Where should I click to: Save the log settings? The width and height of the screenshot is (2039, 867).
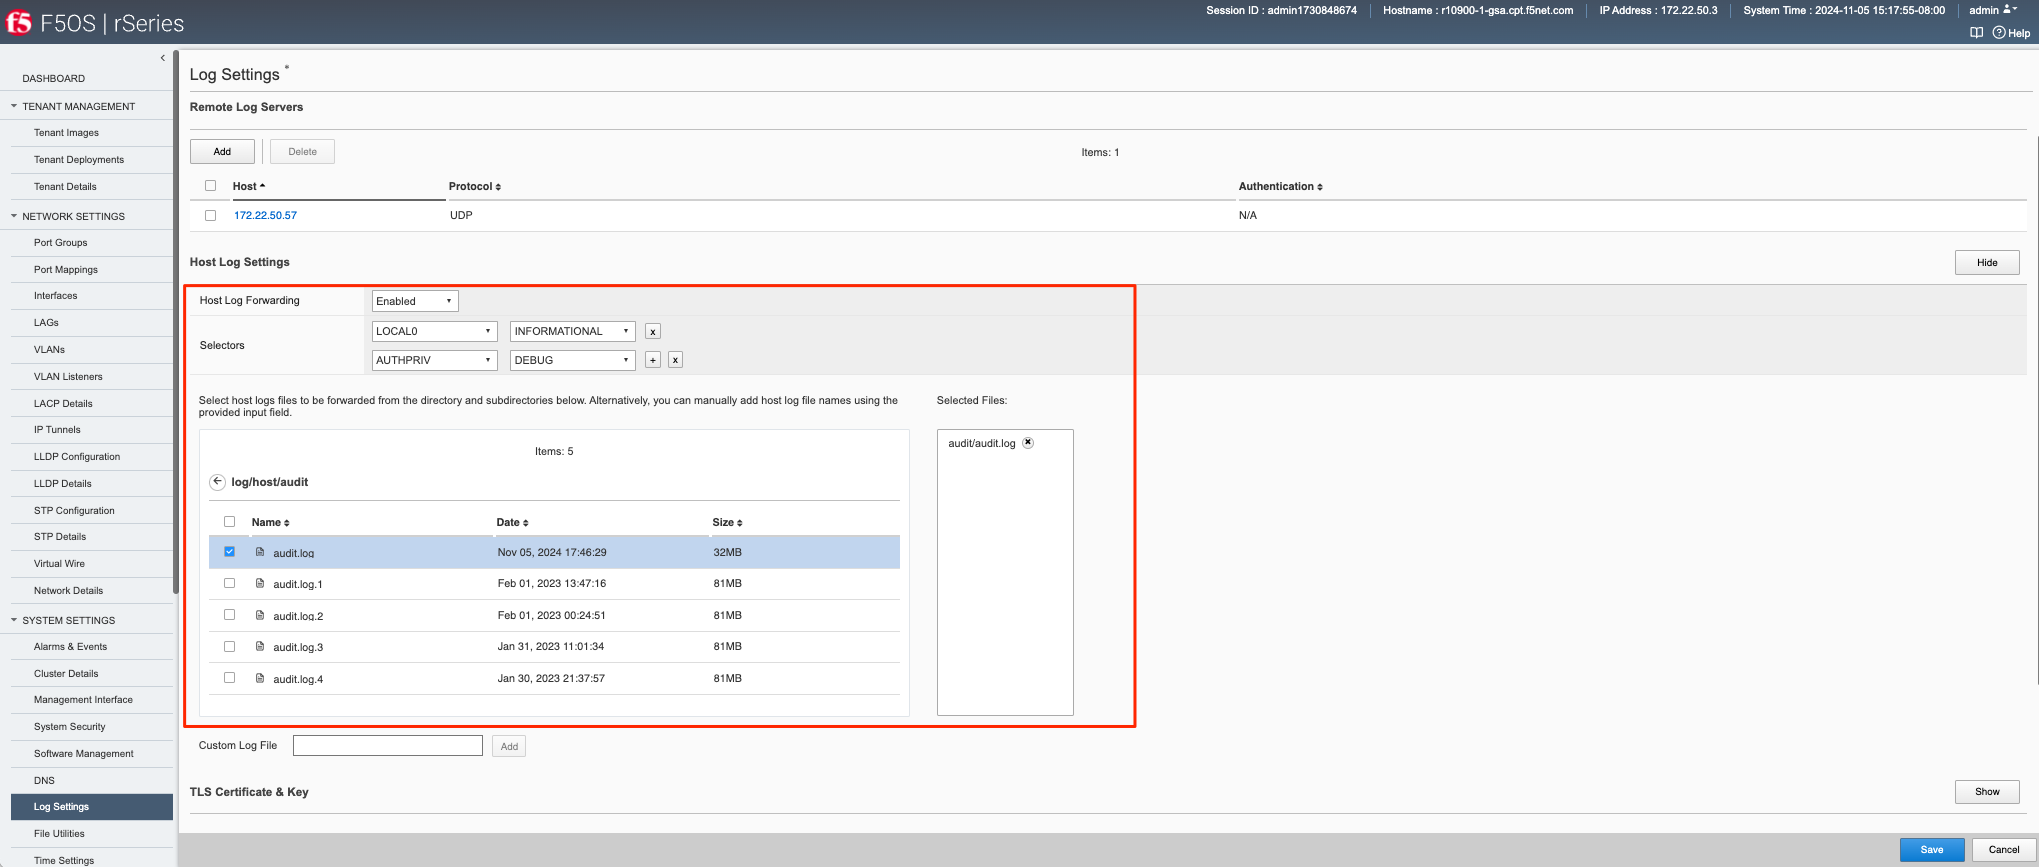(x=1932, y=850)
